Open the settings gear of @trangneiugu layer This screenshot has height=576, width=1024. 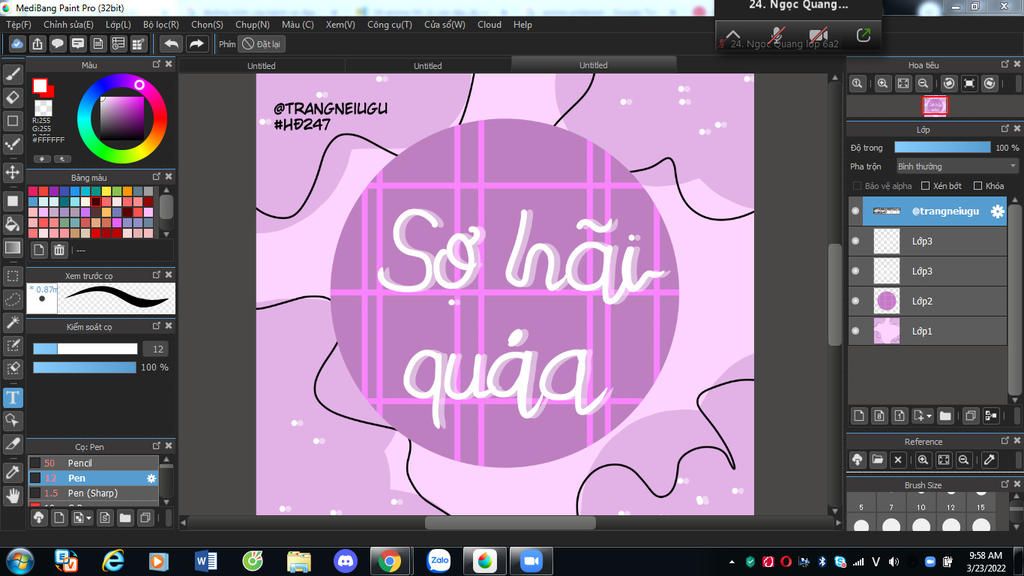click(997, 212)
